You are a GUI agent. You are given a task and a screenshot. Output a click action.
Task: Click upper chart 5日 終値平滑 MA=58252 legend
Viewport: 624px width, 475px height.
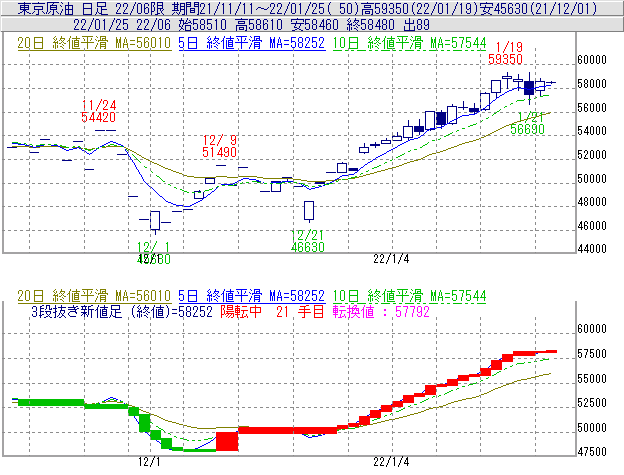tap(252, 43)
